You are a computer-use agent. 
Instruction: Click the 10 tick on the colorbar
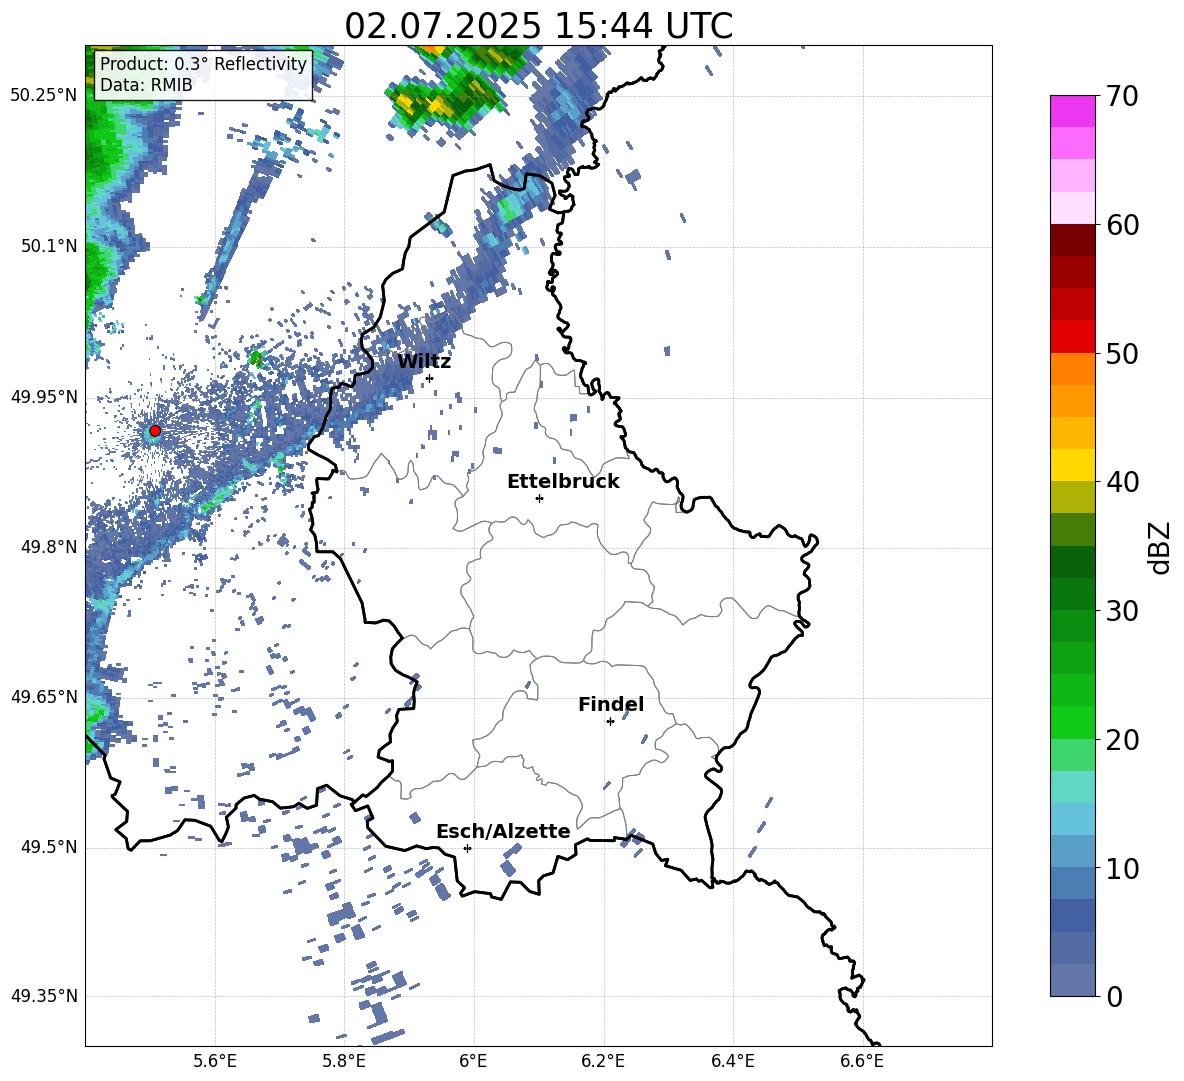pos(1123,869)
